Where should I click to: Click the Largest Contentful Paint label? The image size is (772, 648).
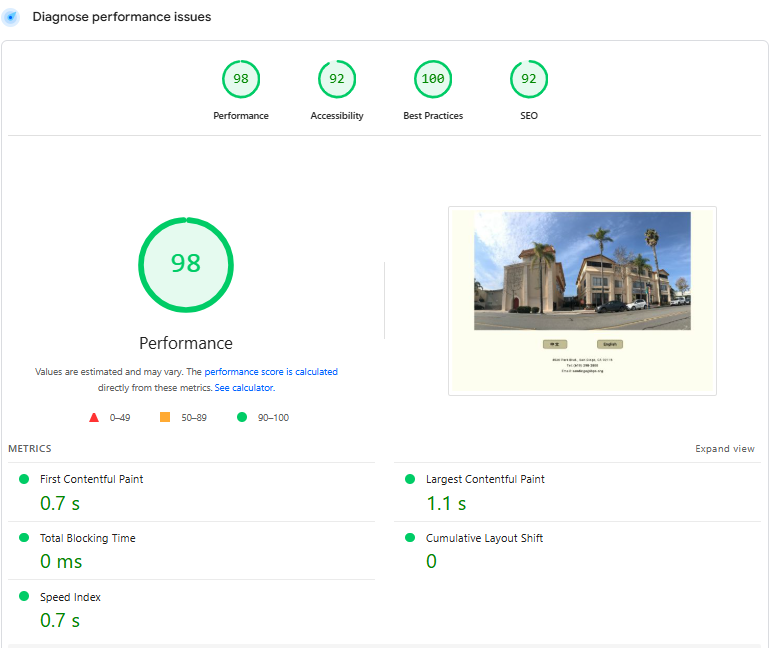point(485,479)
